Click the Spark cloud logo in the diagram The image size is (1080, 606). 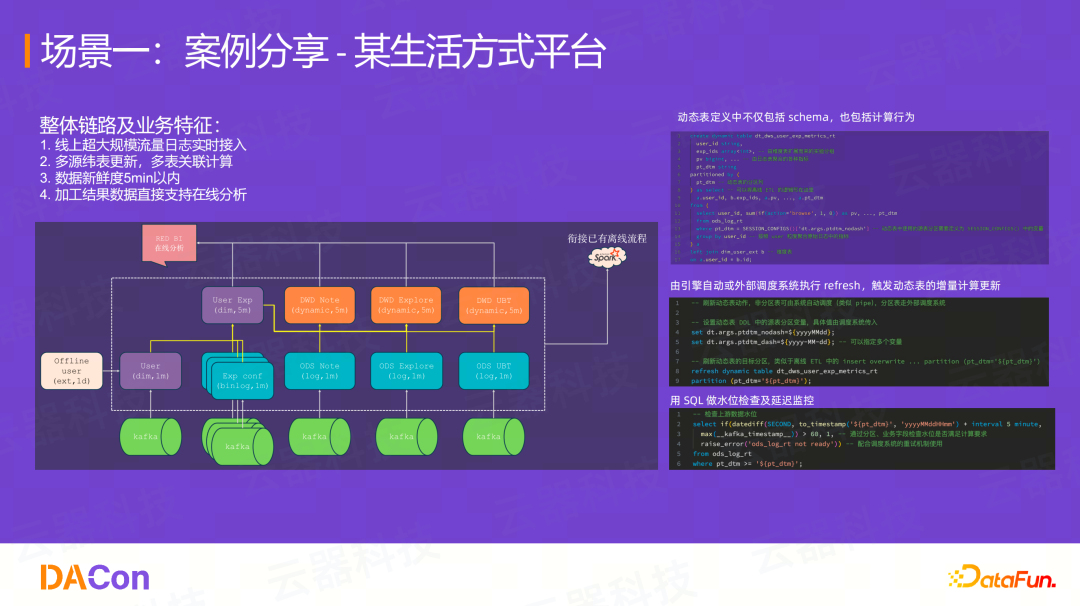click(607, 257)
